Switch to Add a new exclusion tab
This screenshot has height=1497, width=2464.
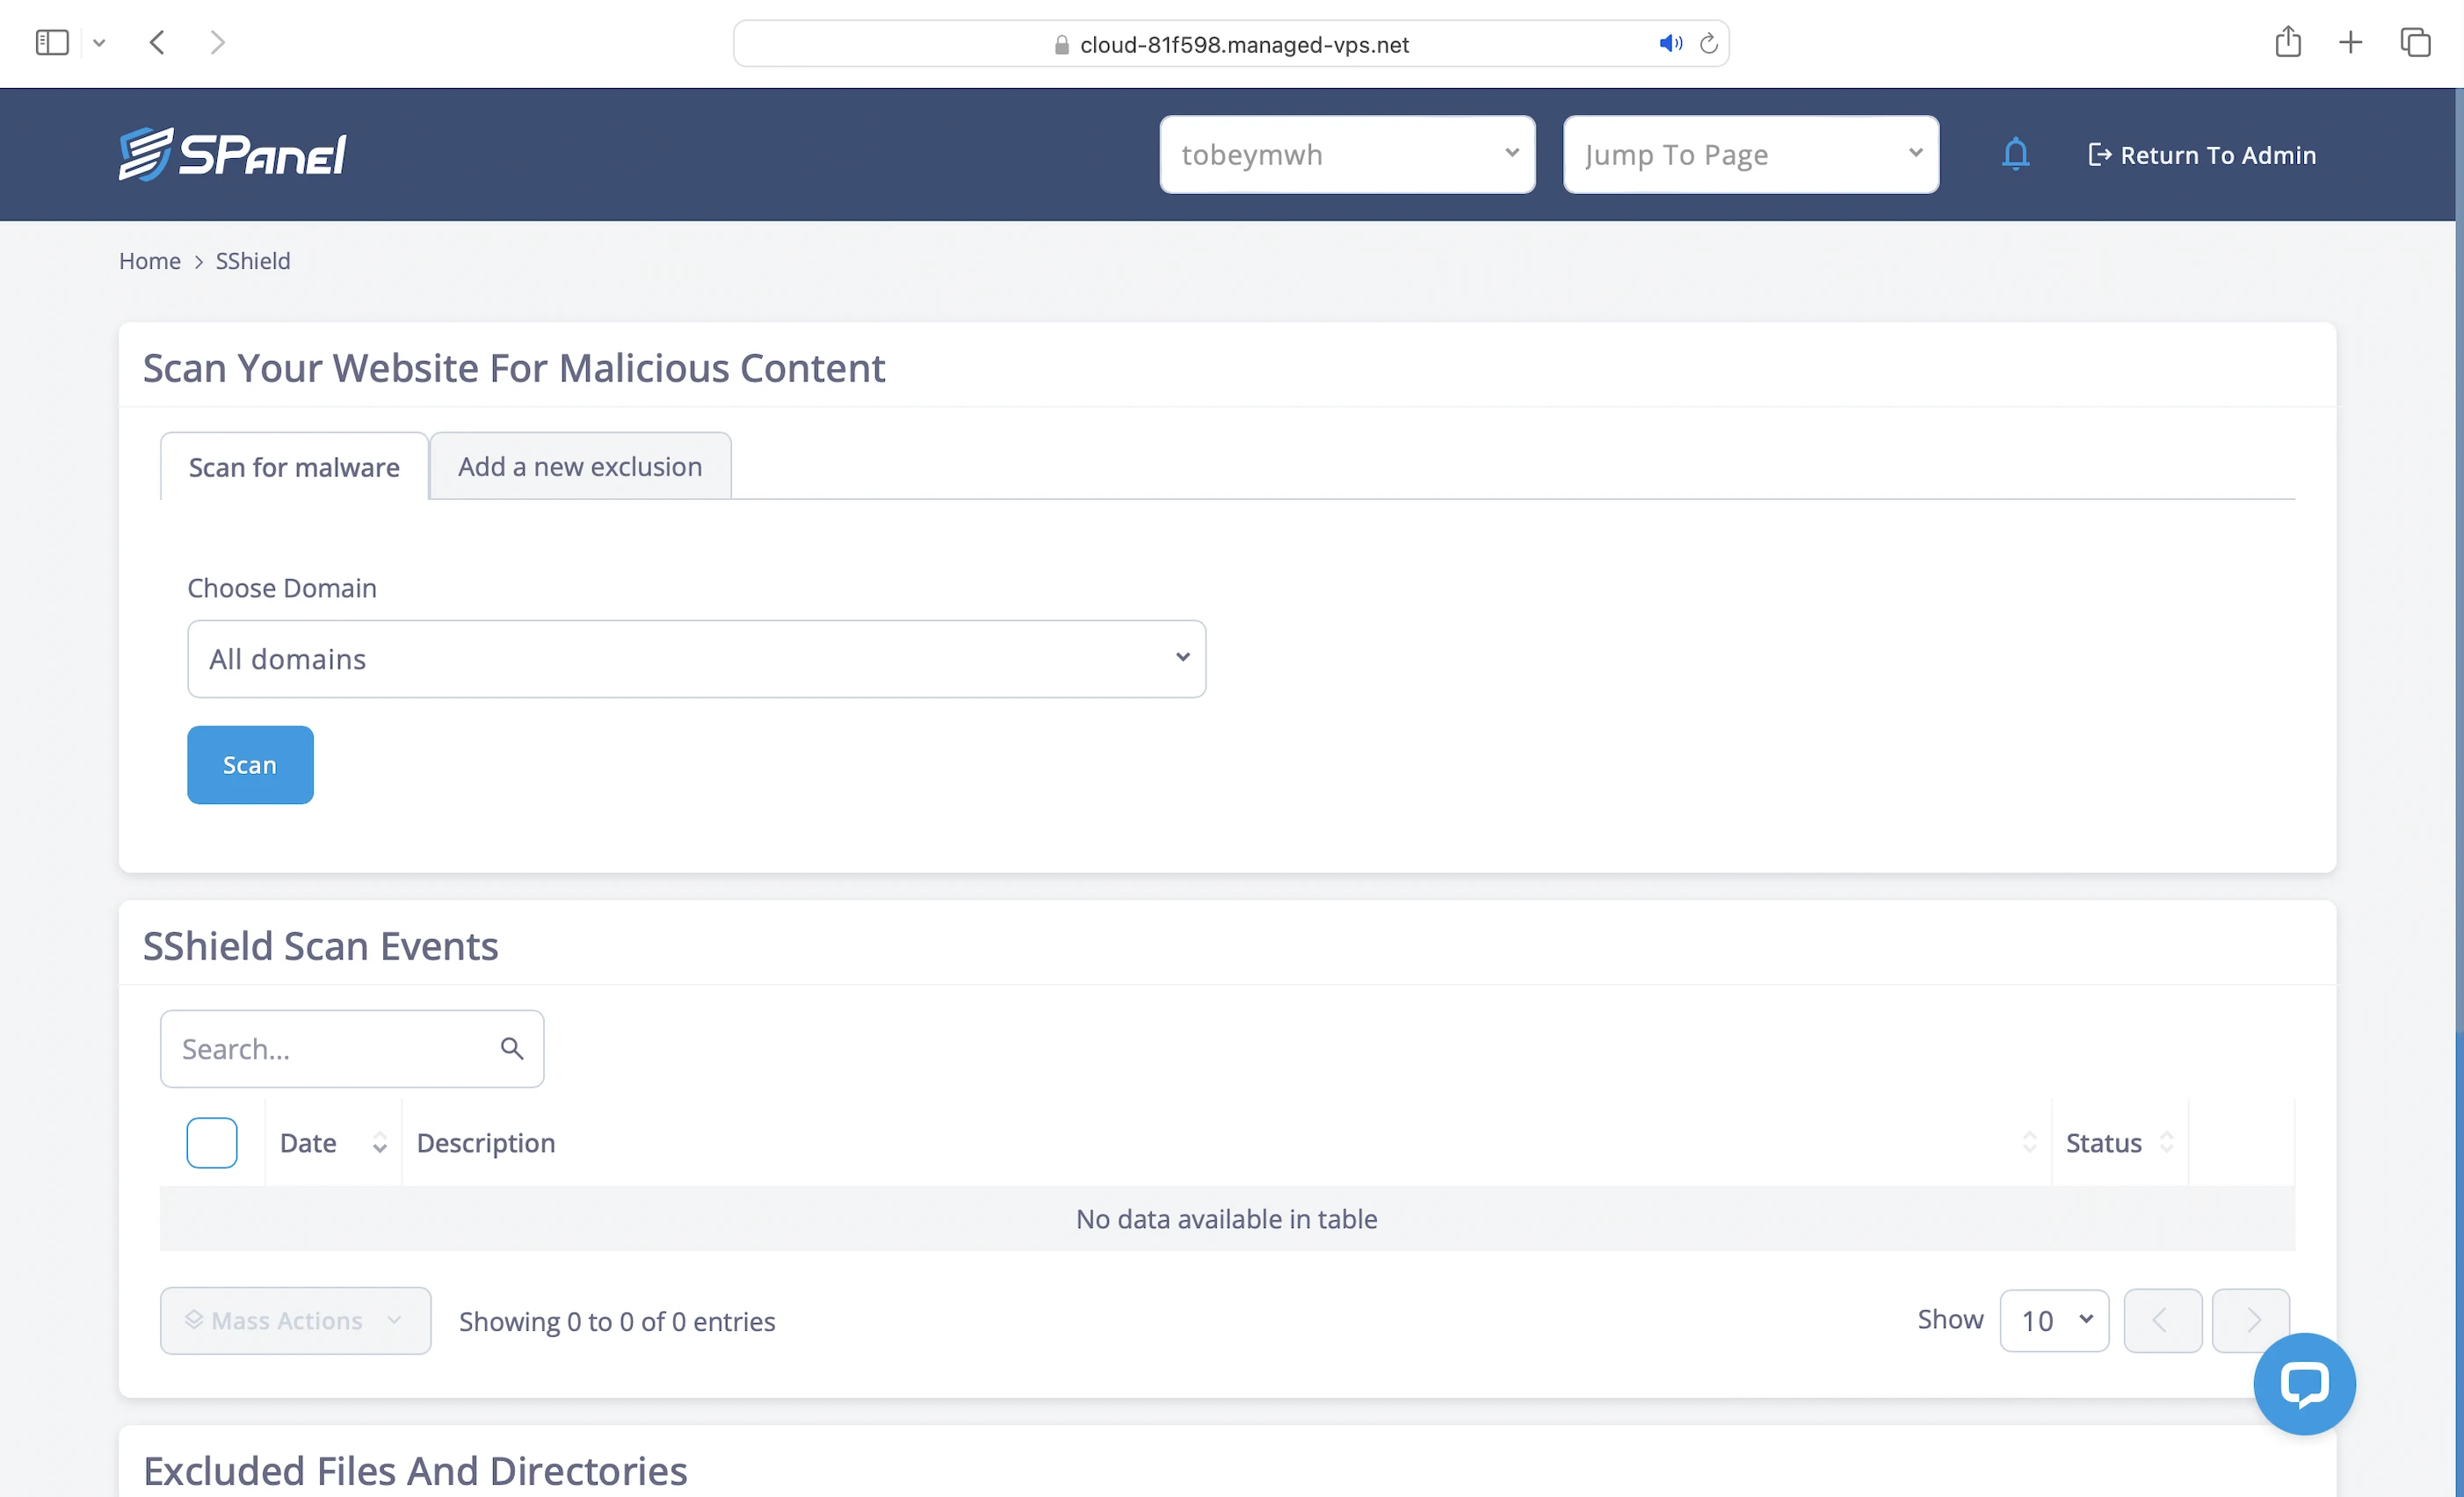coord(580,467)
